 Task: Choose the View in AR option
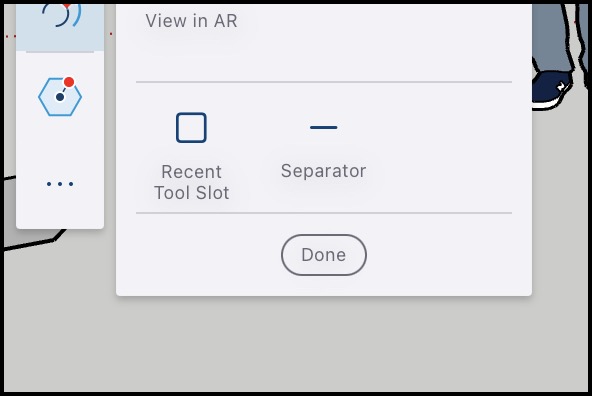pos(191,21)
